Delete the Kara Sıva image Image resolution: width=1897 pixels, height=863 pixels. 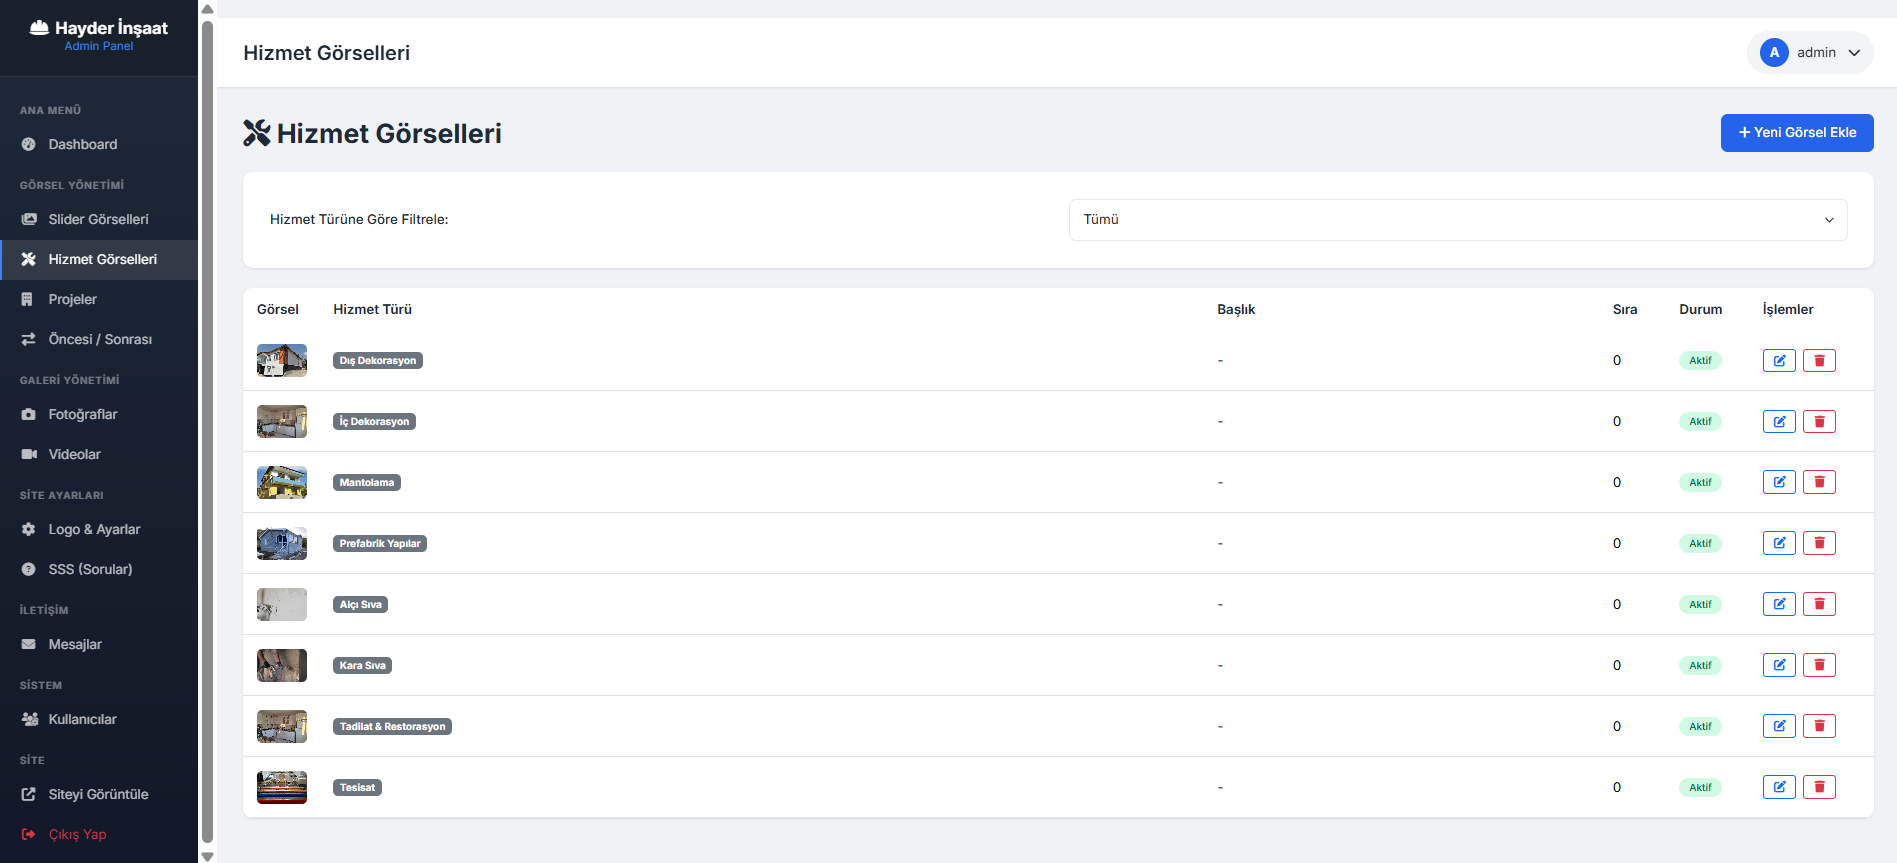click(1819, 666)
